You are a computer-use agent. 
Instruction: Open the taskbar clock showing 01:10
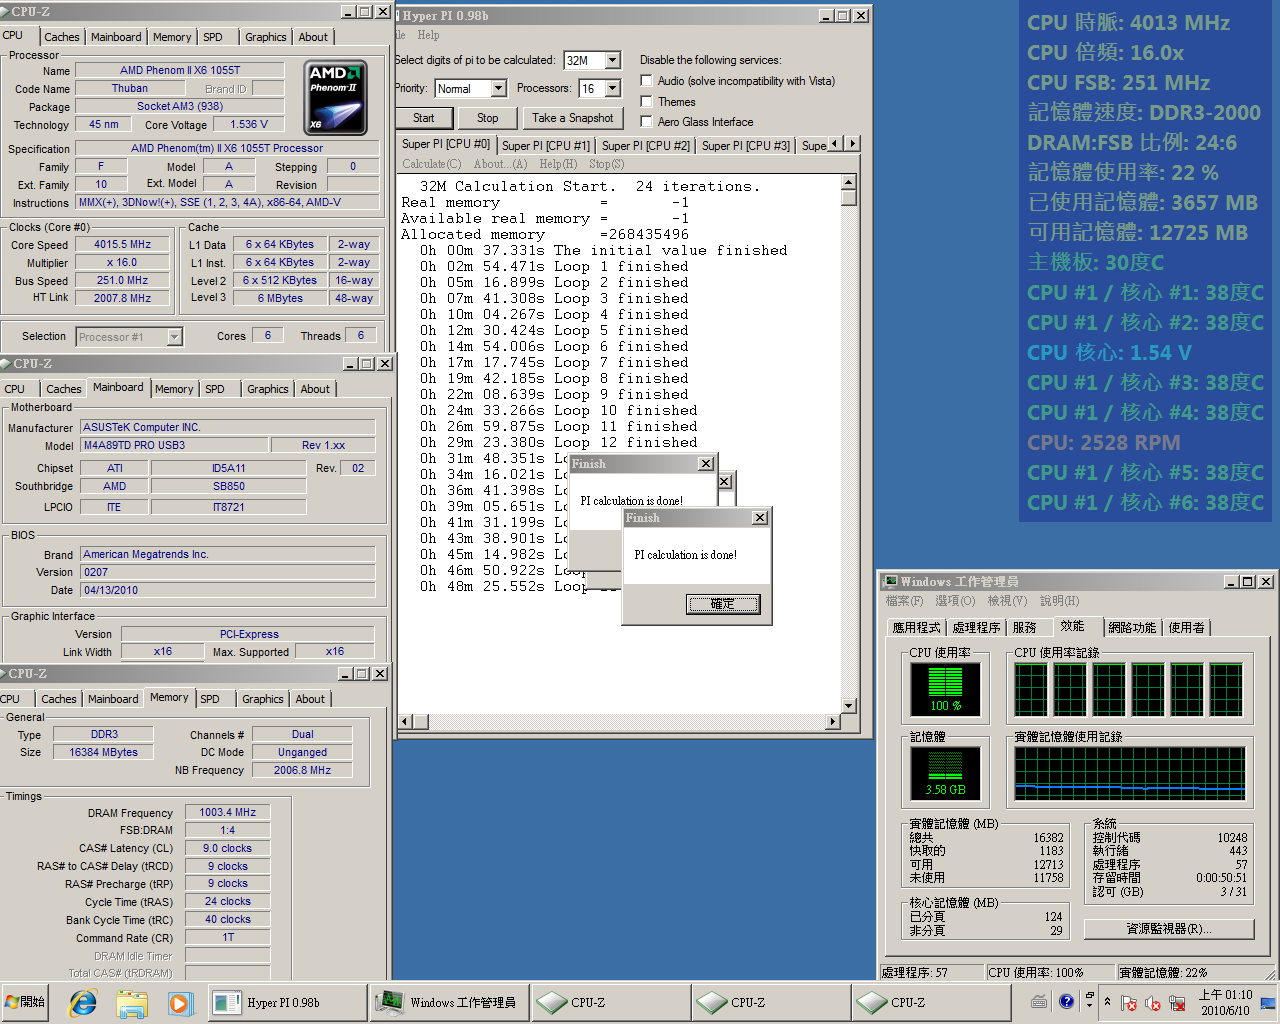1225,1002
